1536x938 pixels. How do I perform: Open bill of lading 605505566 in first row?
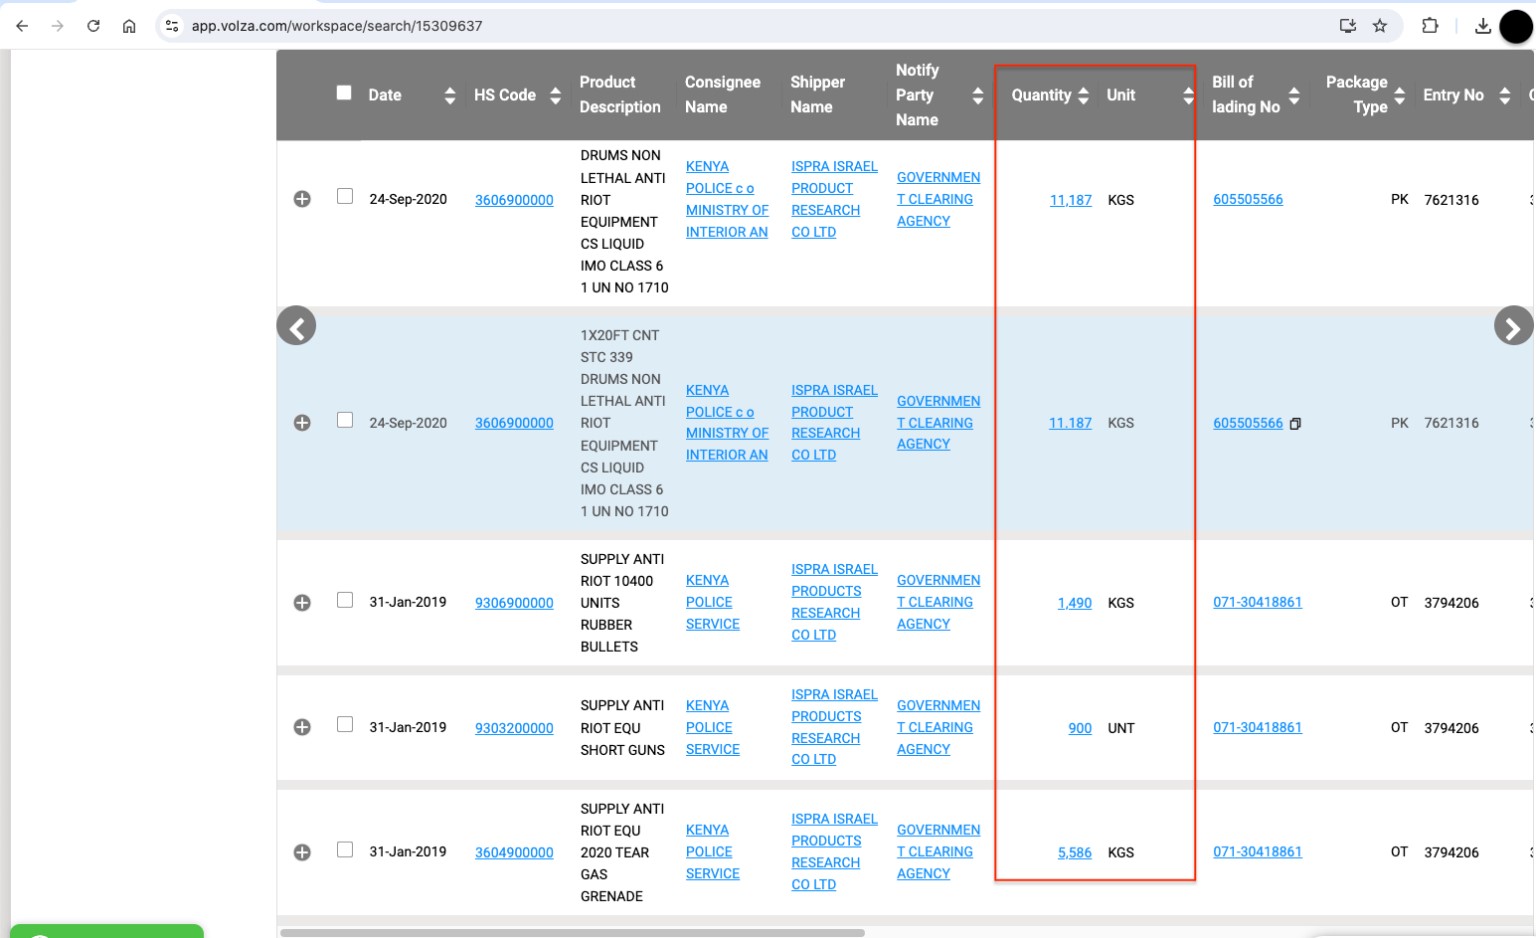click(x=1248, y=199)
